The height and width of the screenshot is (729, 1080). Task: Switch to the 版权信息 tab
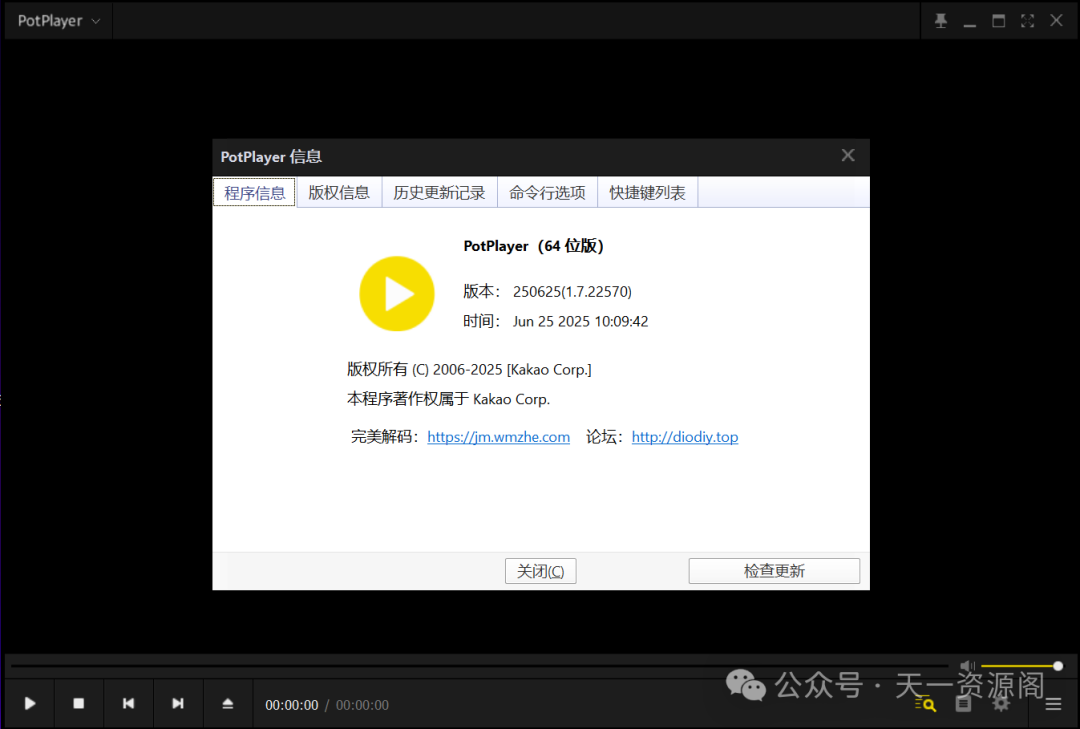339,192
